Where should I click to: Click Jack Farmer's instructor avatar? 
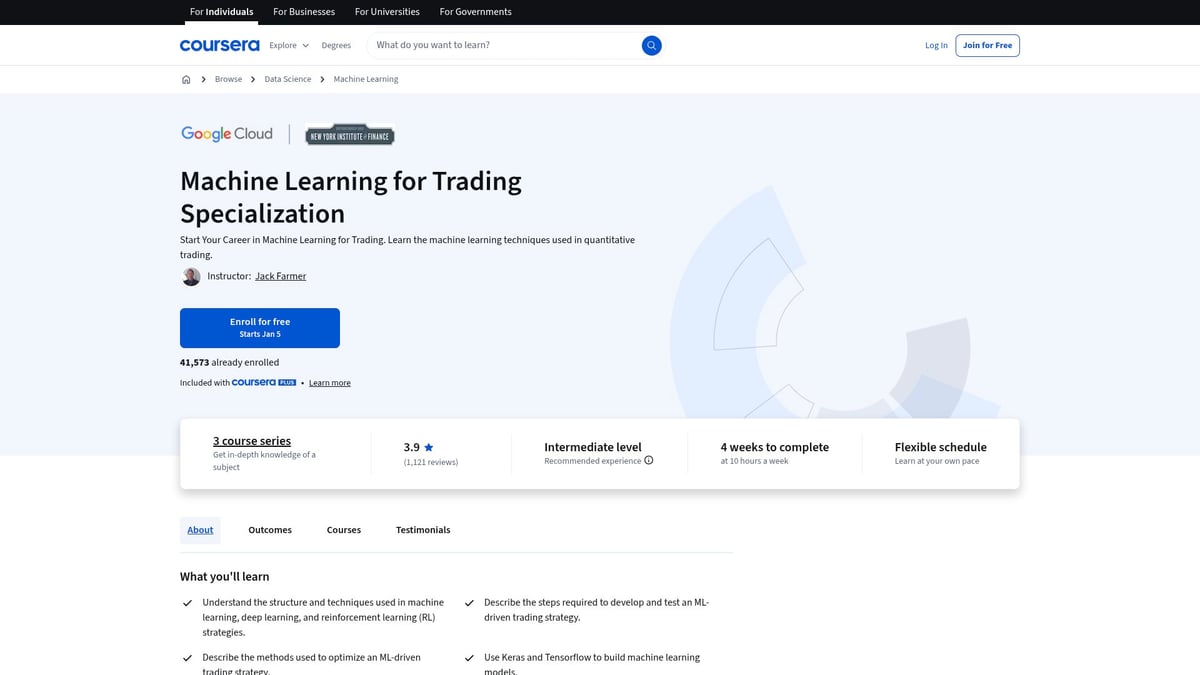click(x=191, y=276)
